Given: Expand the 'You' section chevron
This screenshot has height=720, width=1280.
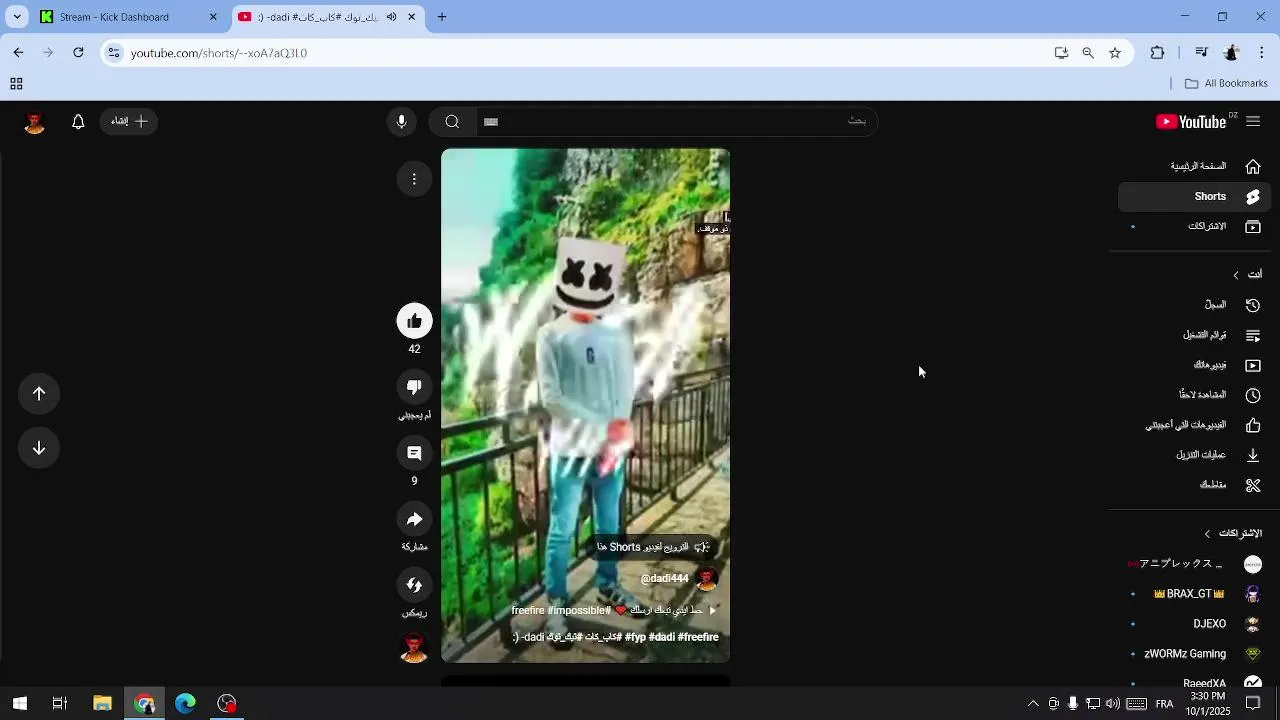Looking at the screenshot, I should [x=1236, y=275].
